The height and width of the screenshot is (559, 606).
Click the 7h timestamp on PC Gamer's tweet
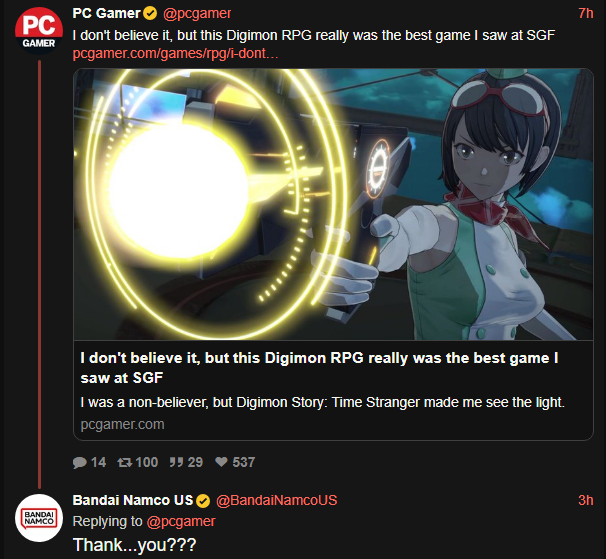[x=586, y=14]
